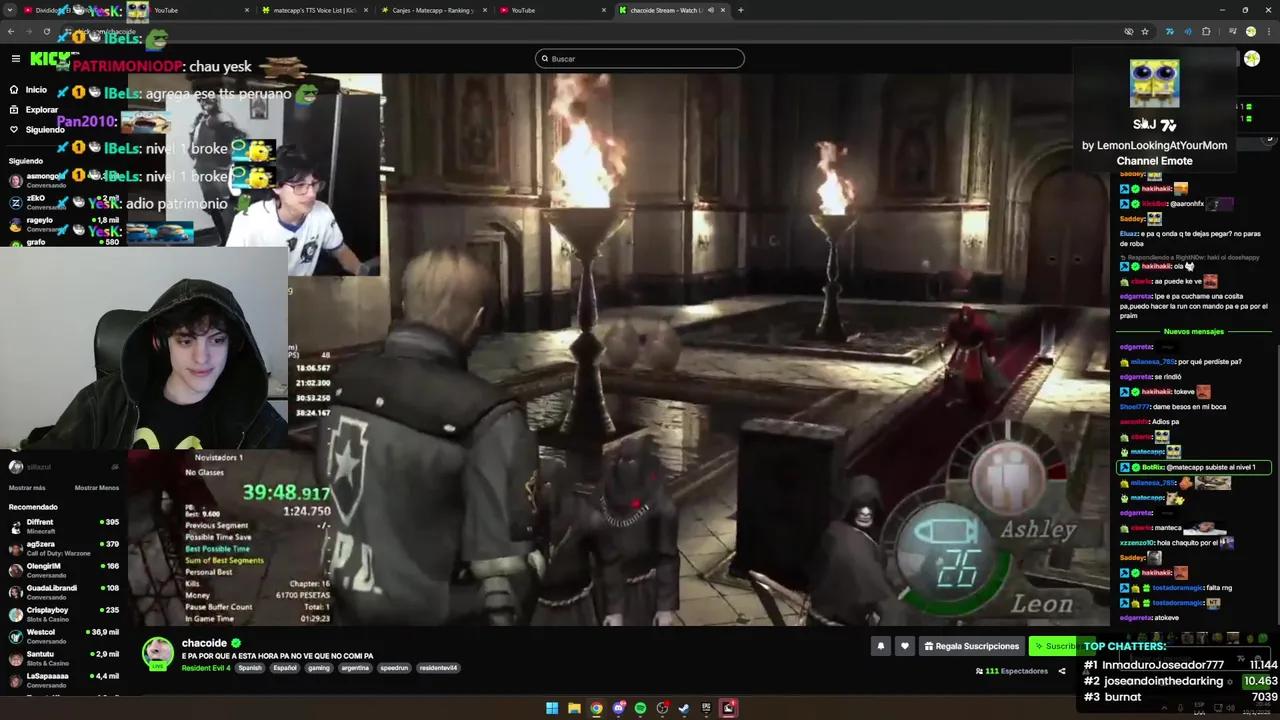
Task: Open recommended channel ag5zera
Action: (x=62, y=548)
